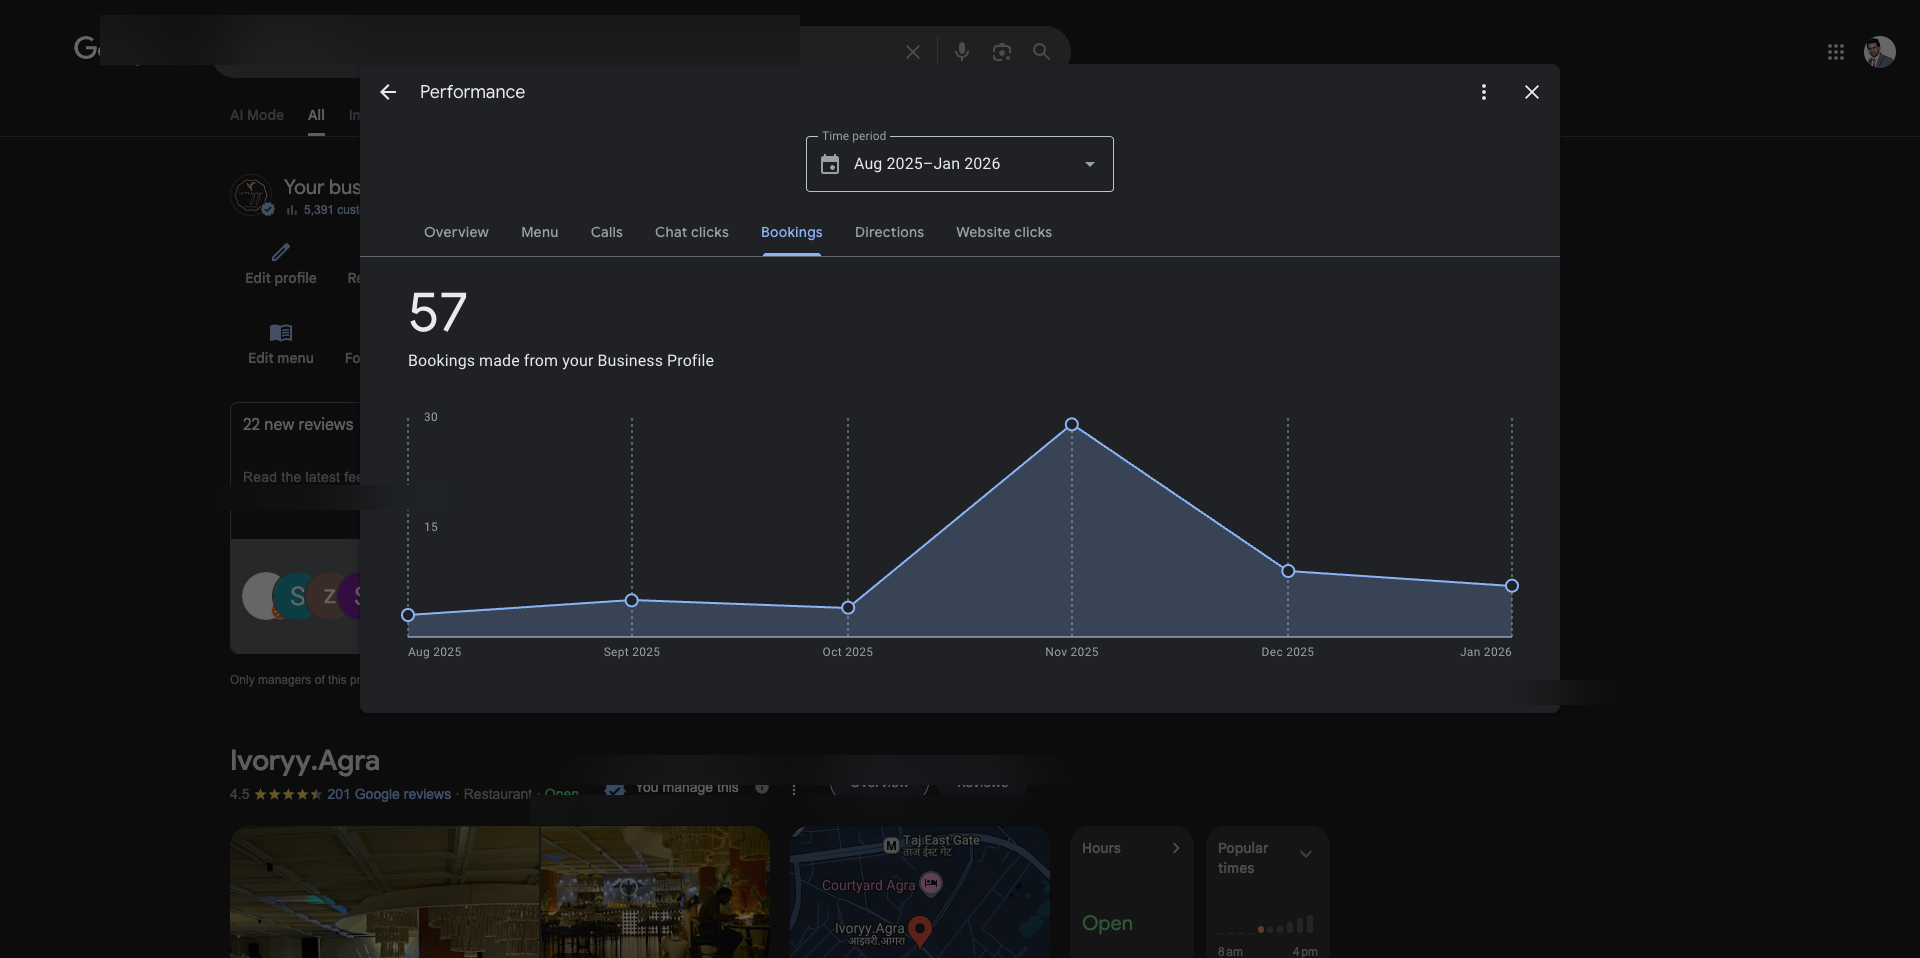Viewport: 1920px width, 958px height.
Task: Expand the Time period dropdown arrow
Action: (1090, 164)
